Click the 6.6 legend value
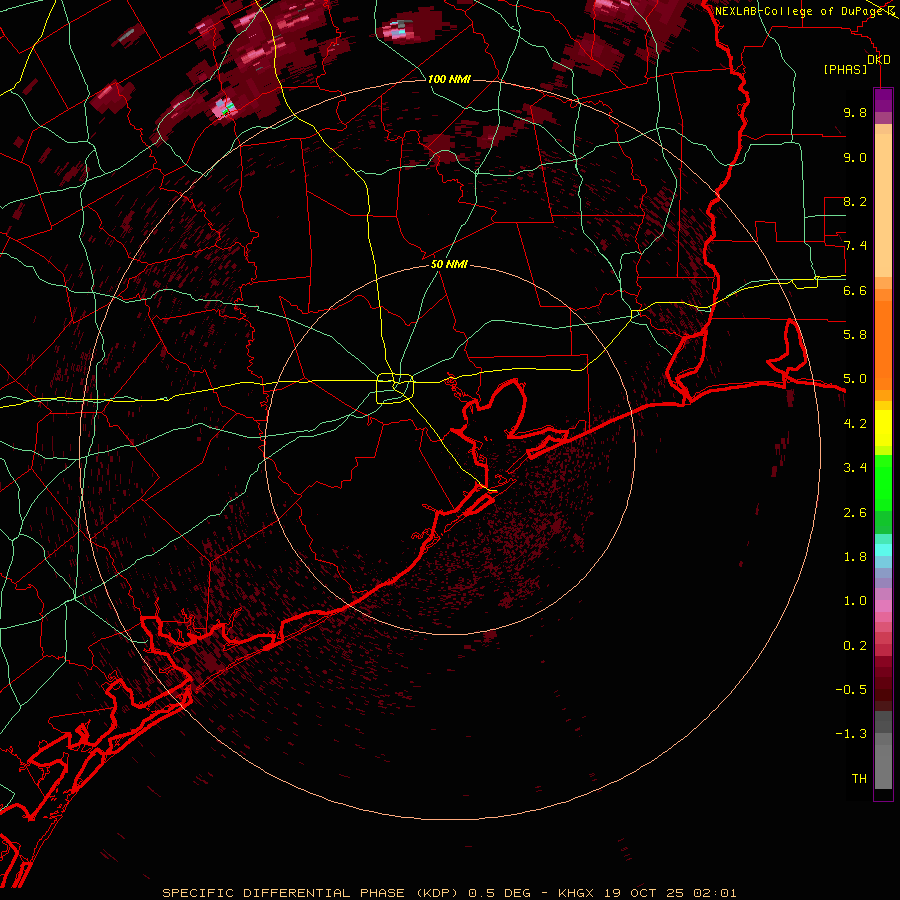This screenshot has width=900, height=900. [855, 291]
